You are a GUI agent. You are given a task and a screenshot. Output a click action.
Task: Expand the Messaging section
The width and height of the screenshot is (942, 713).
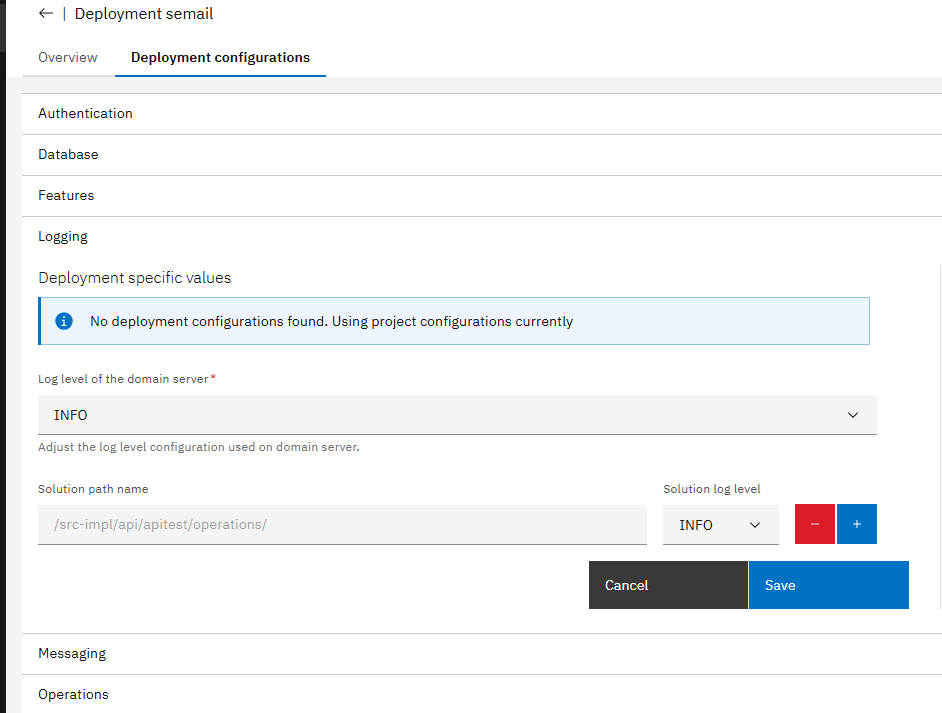click(72, 654)
